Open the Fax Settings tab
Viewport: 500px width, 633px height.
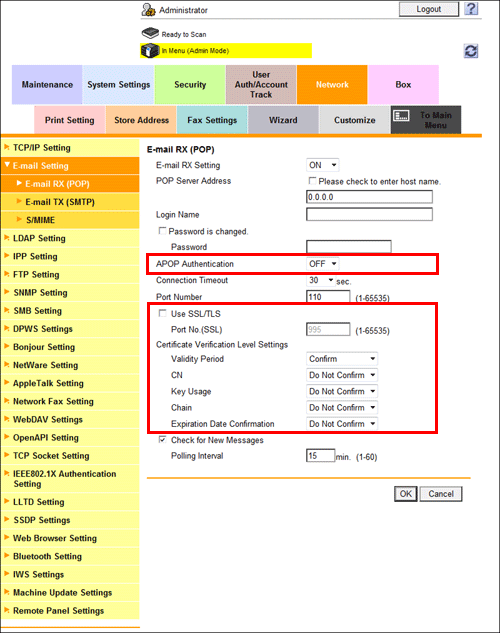point(212,120)
